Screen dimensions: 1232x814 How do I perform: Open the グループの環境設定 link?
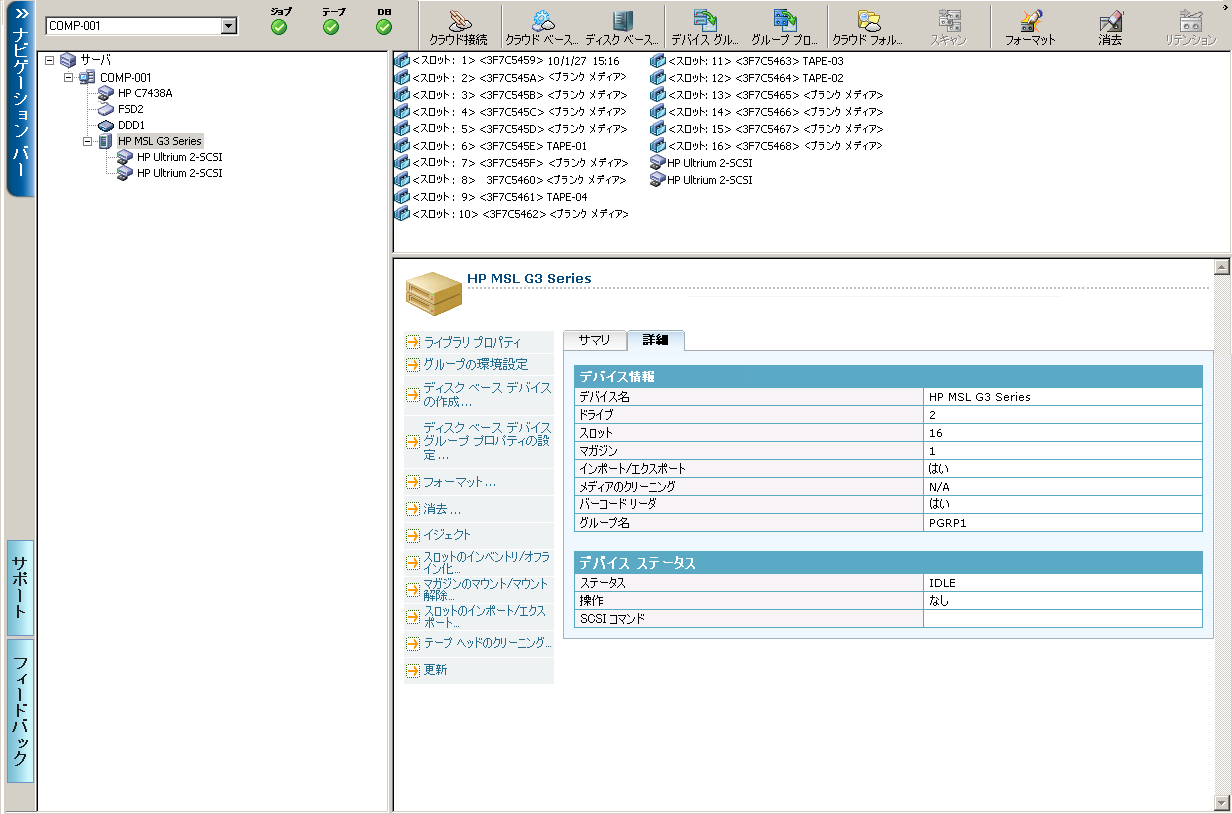pyautogui.click(x=475, y=364)
